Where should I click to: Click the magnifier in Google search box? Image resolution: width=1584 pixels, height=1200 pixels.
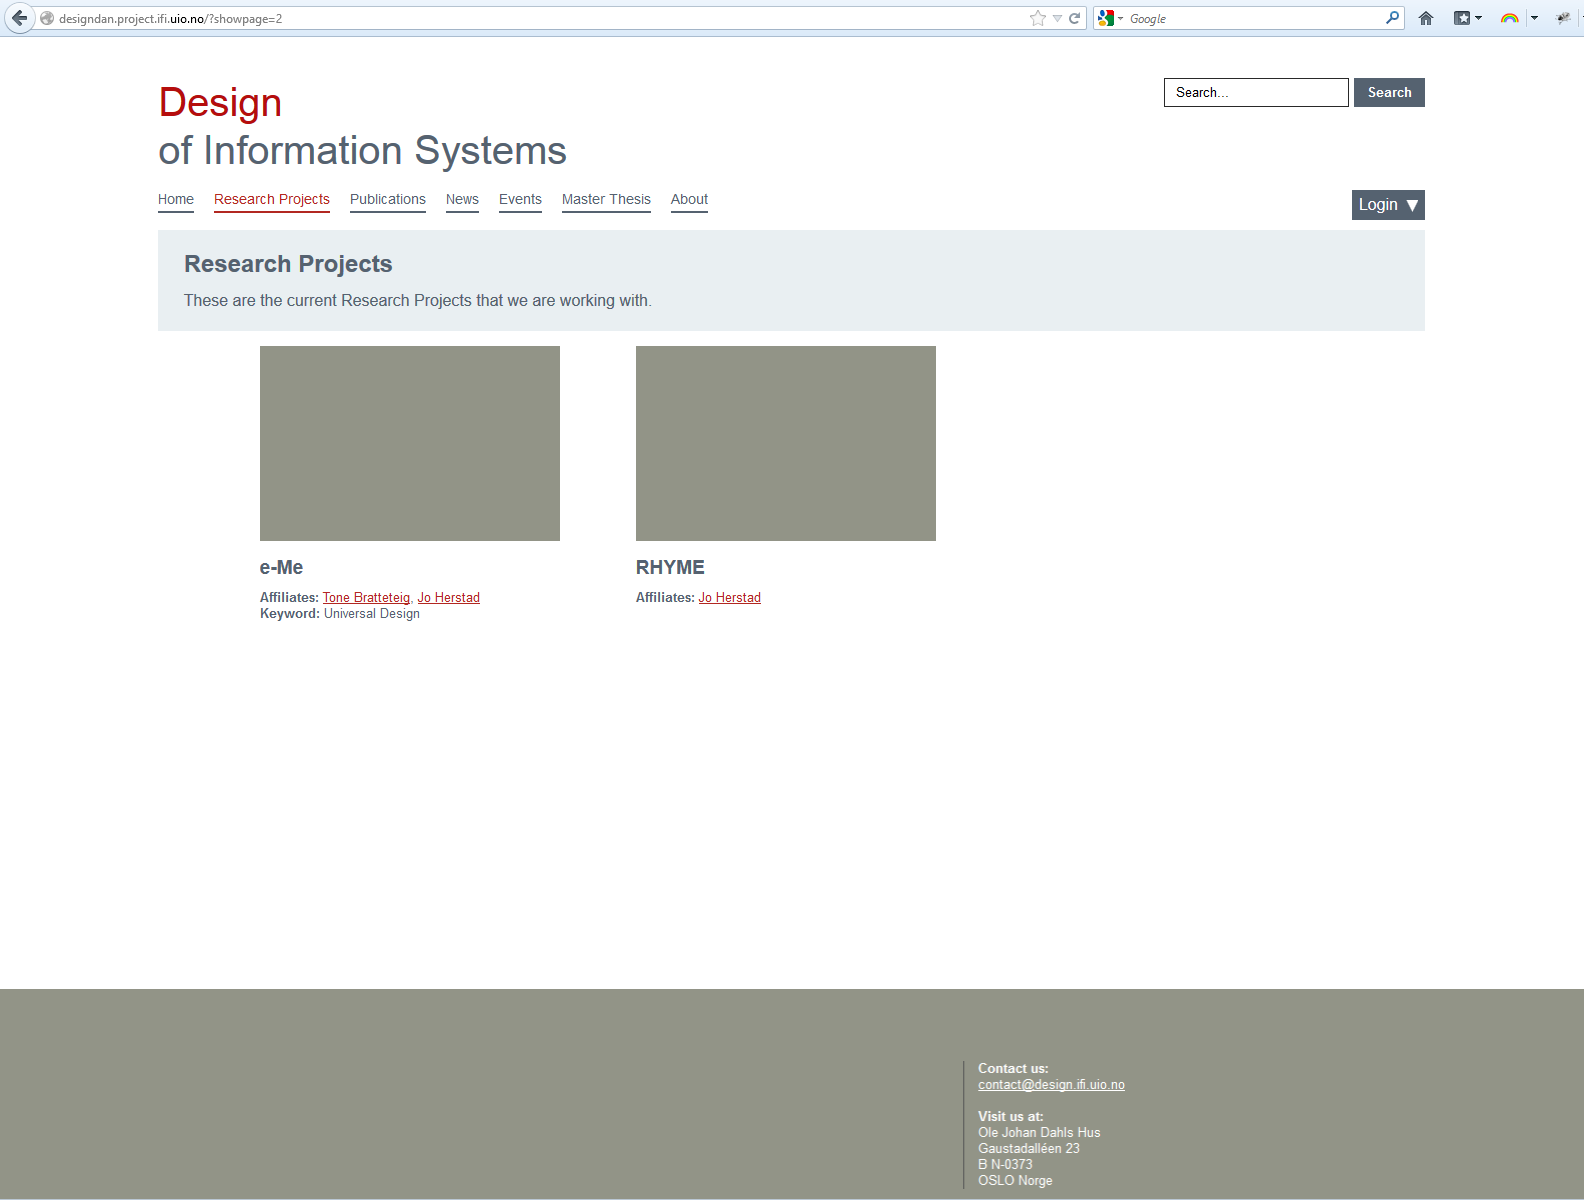click(x=1392, y=17)
